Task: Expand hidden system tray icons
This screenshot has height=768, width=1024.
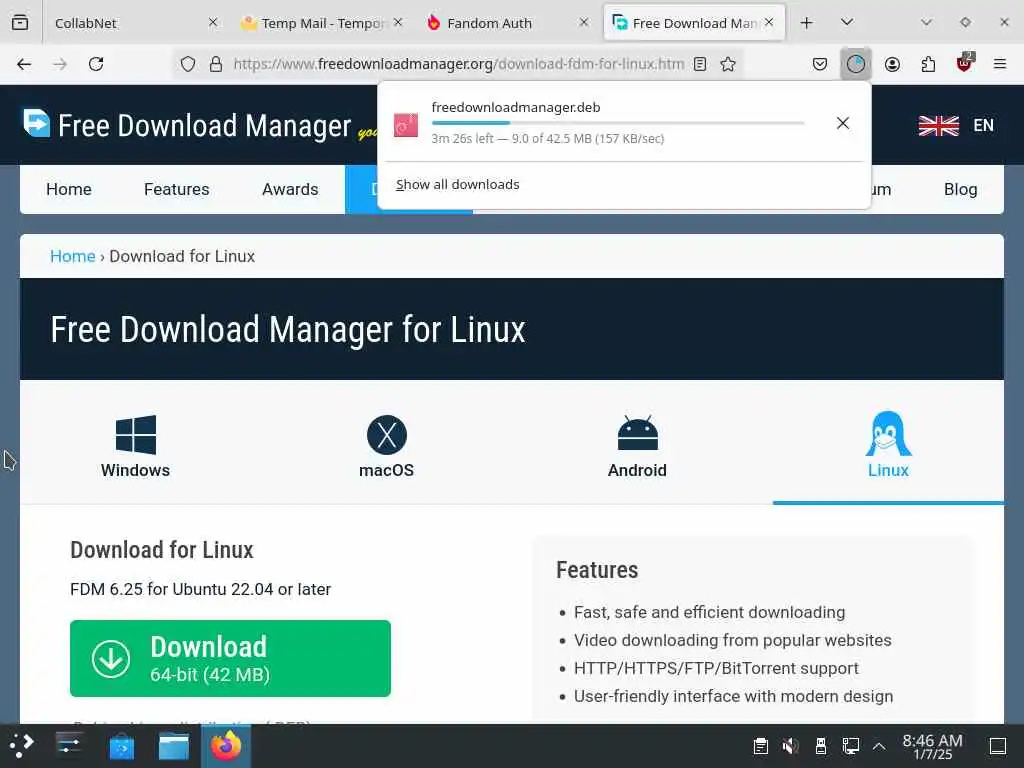Action: [x=879, y=746]
